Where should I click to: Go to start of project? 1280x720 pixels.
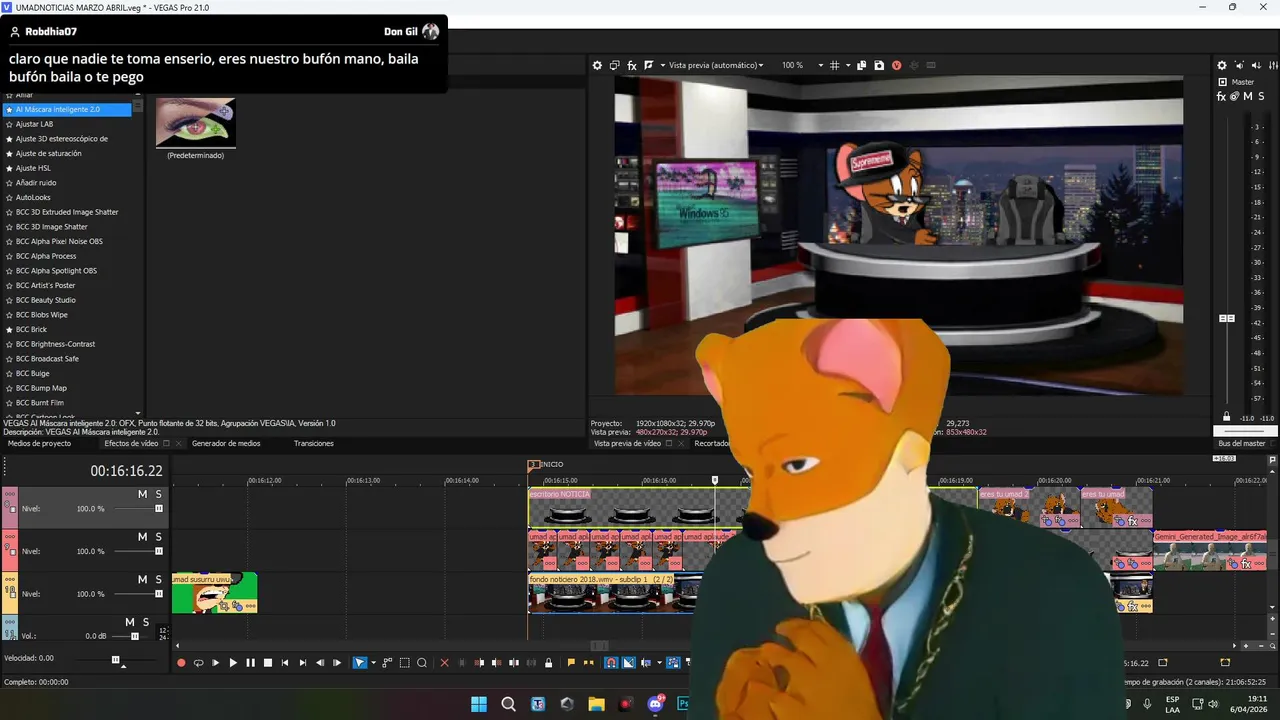click(x=285, y=662)
